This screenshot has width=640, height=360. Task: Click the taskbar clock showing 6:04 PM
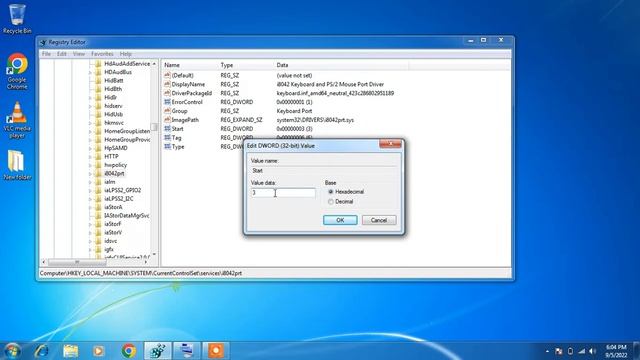coord(616,351)
